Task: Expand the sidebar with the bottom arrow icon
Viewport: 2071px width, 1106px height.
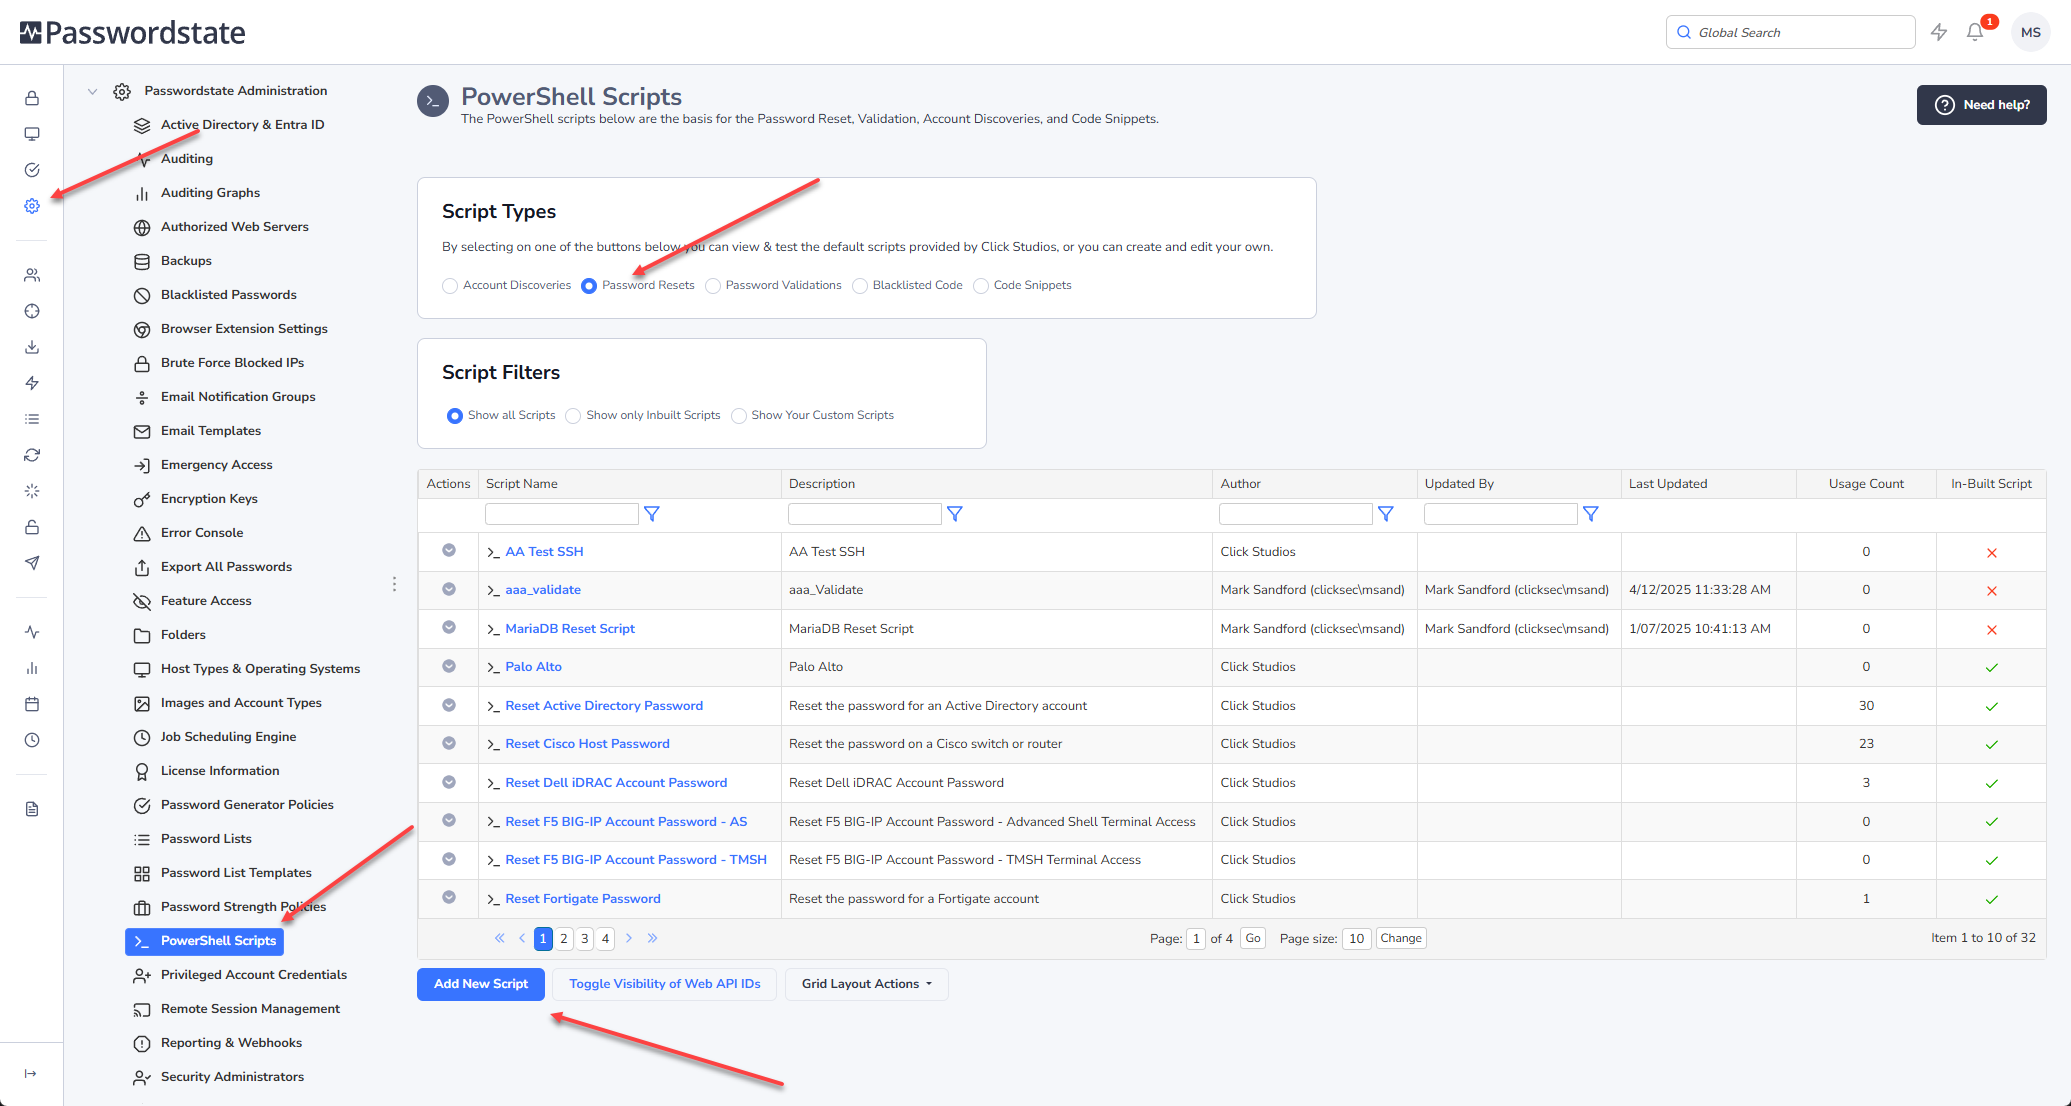Action: coord(31,1073)
